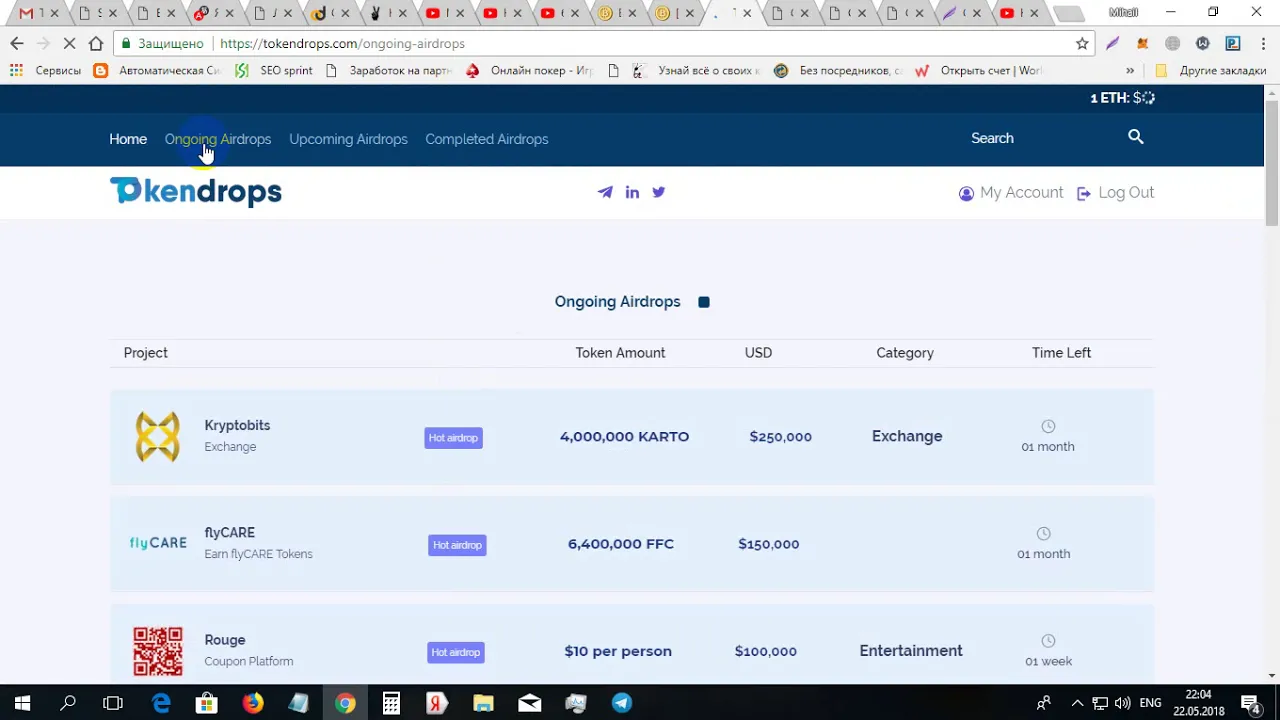Screen dimensions: 1280x720
Task: Open the Mail taskbar icon
Action: [x=530, y=703]
